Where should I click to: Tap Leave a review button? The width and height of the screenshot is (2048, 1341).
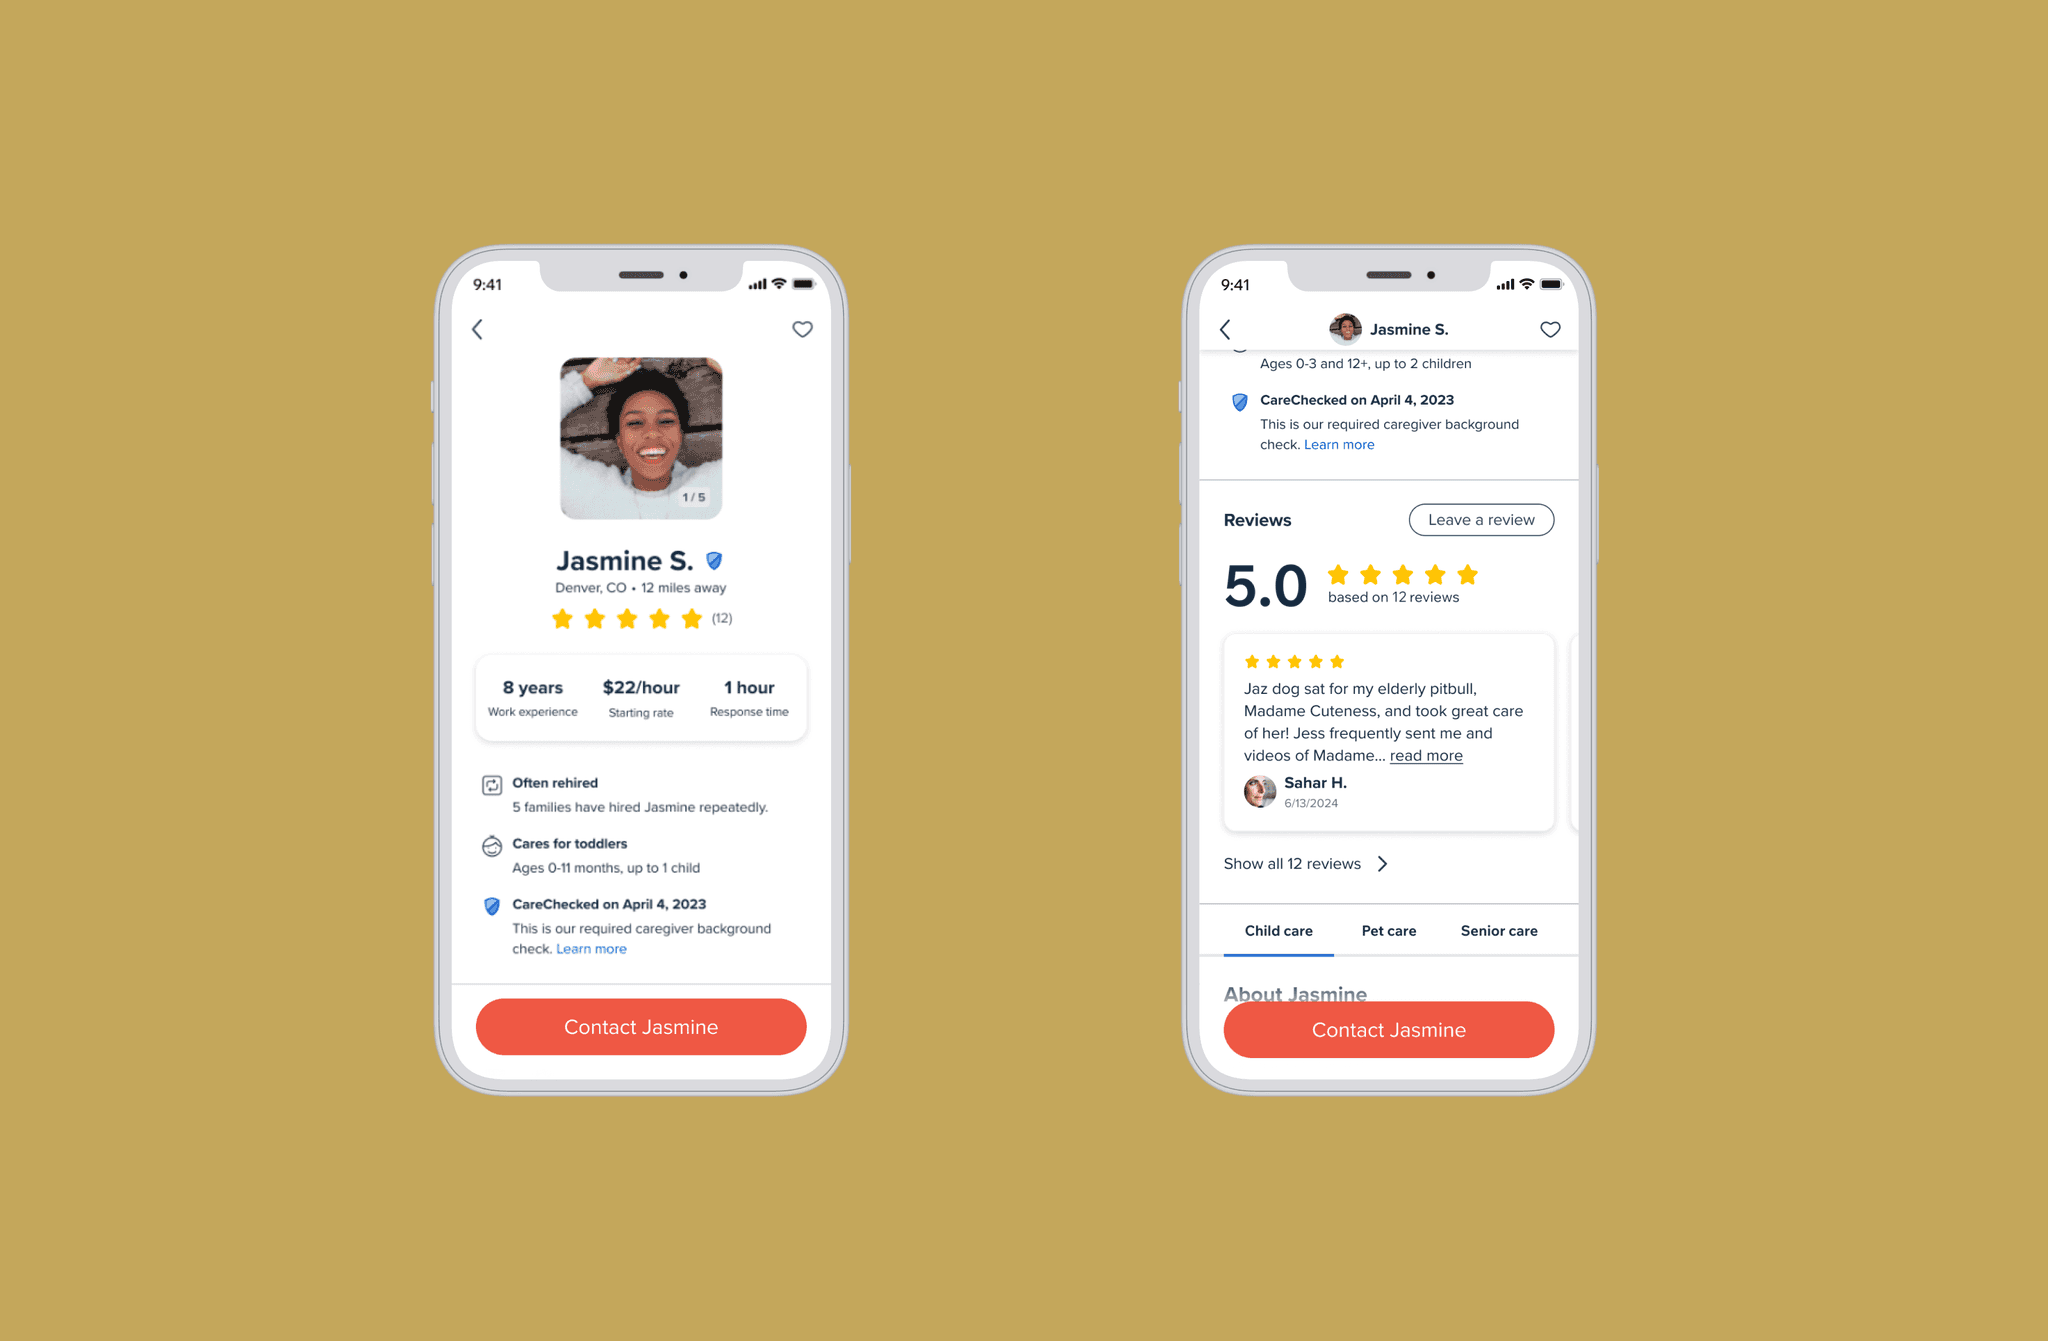[x=1481, y=519]
